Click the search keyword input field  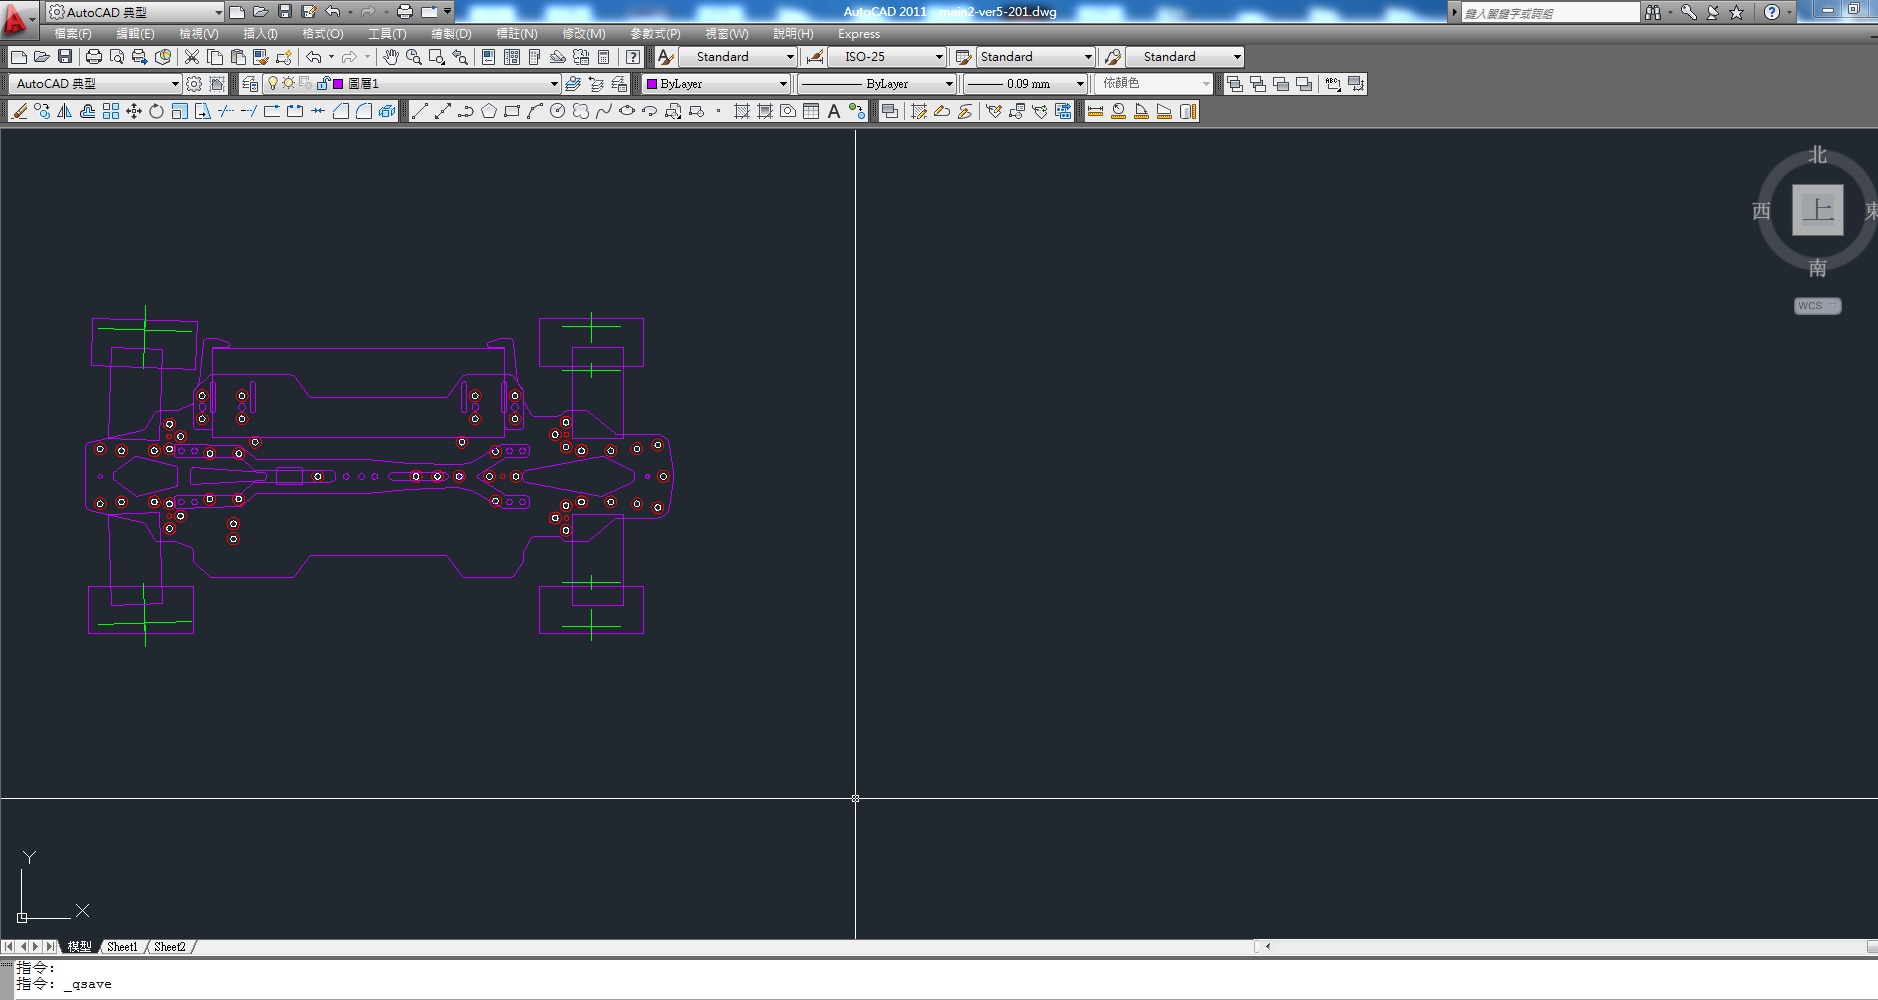pos(1549,13)
